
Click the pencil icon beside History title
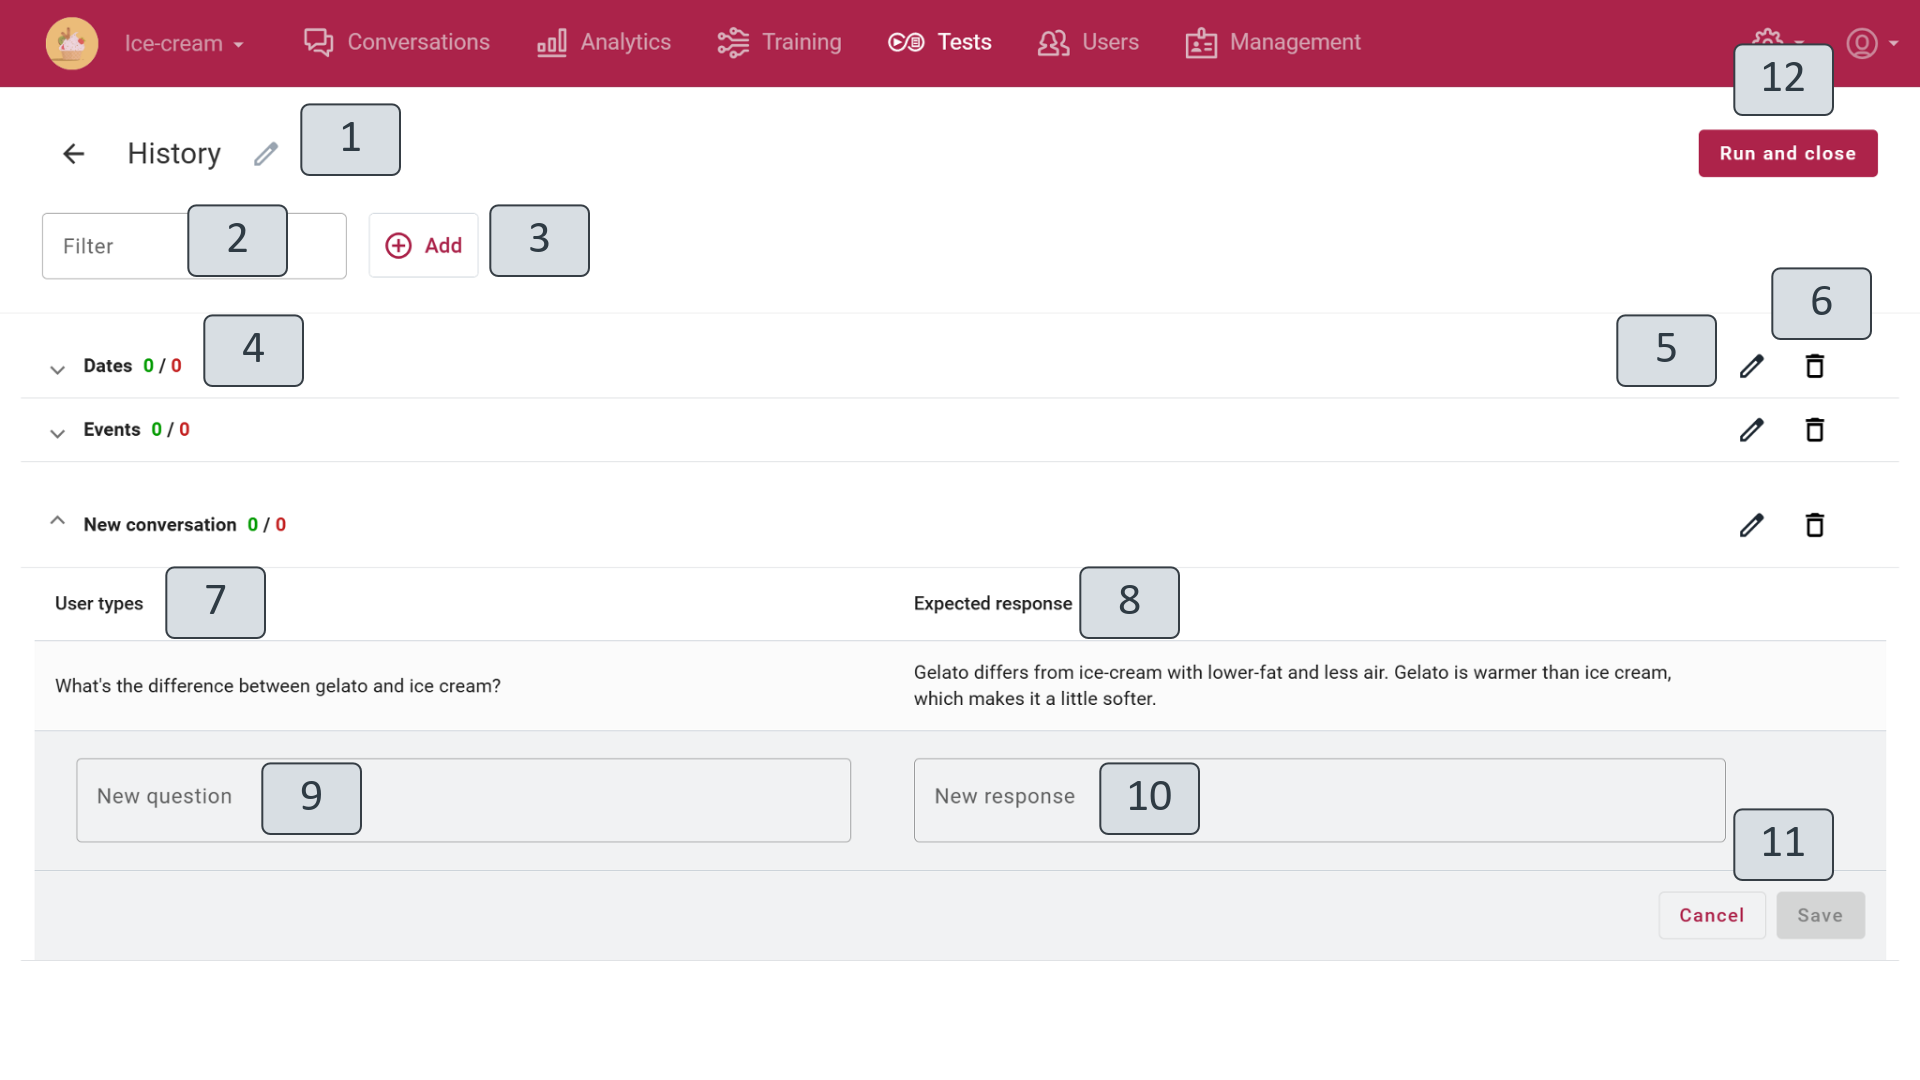pos(265,154)
